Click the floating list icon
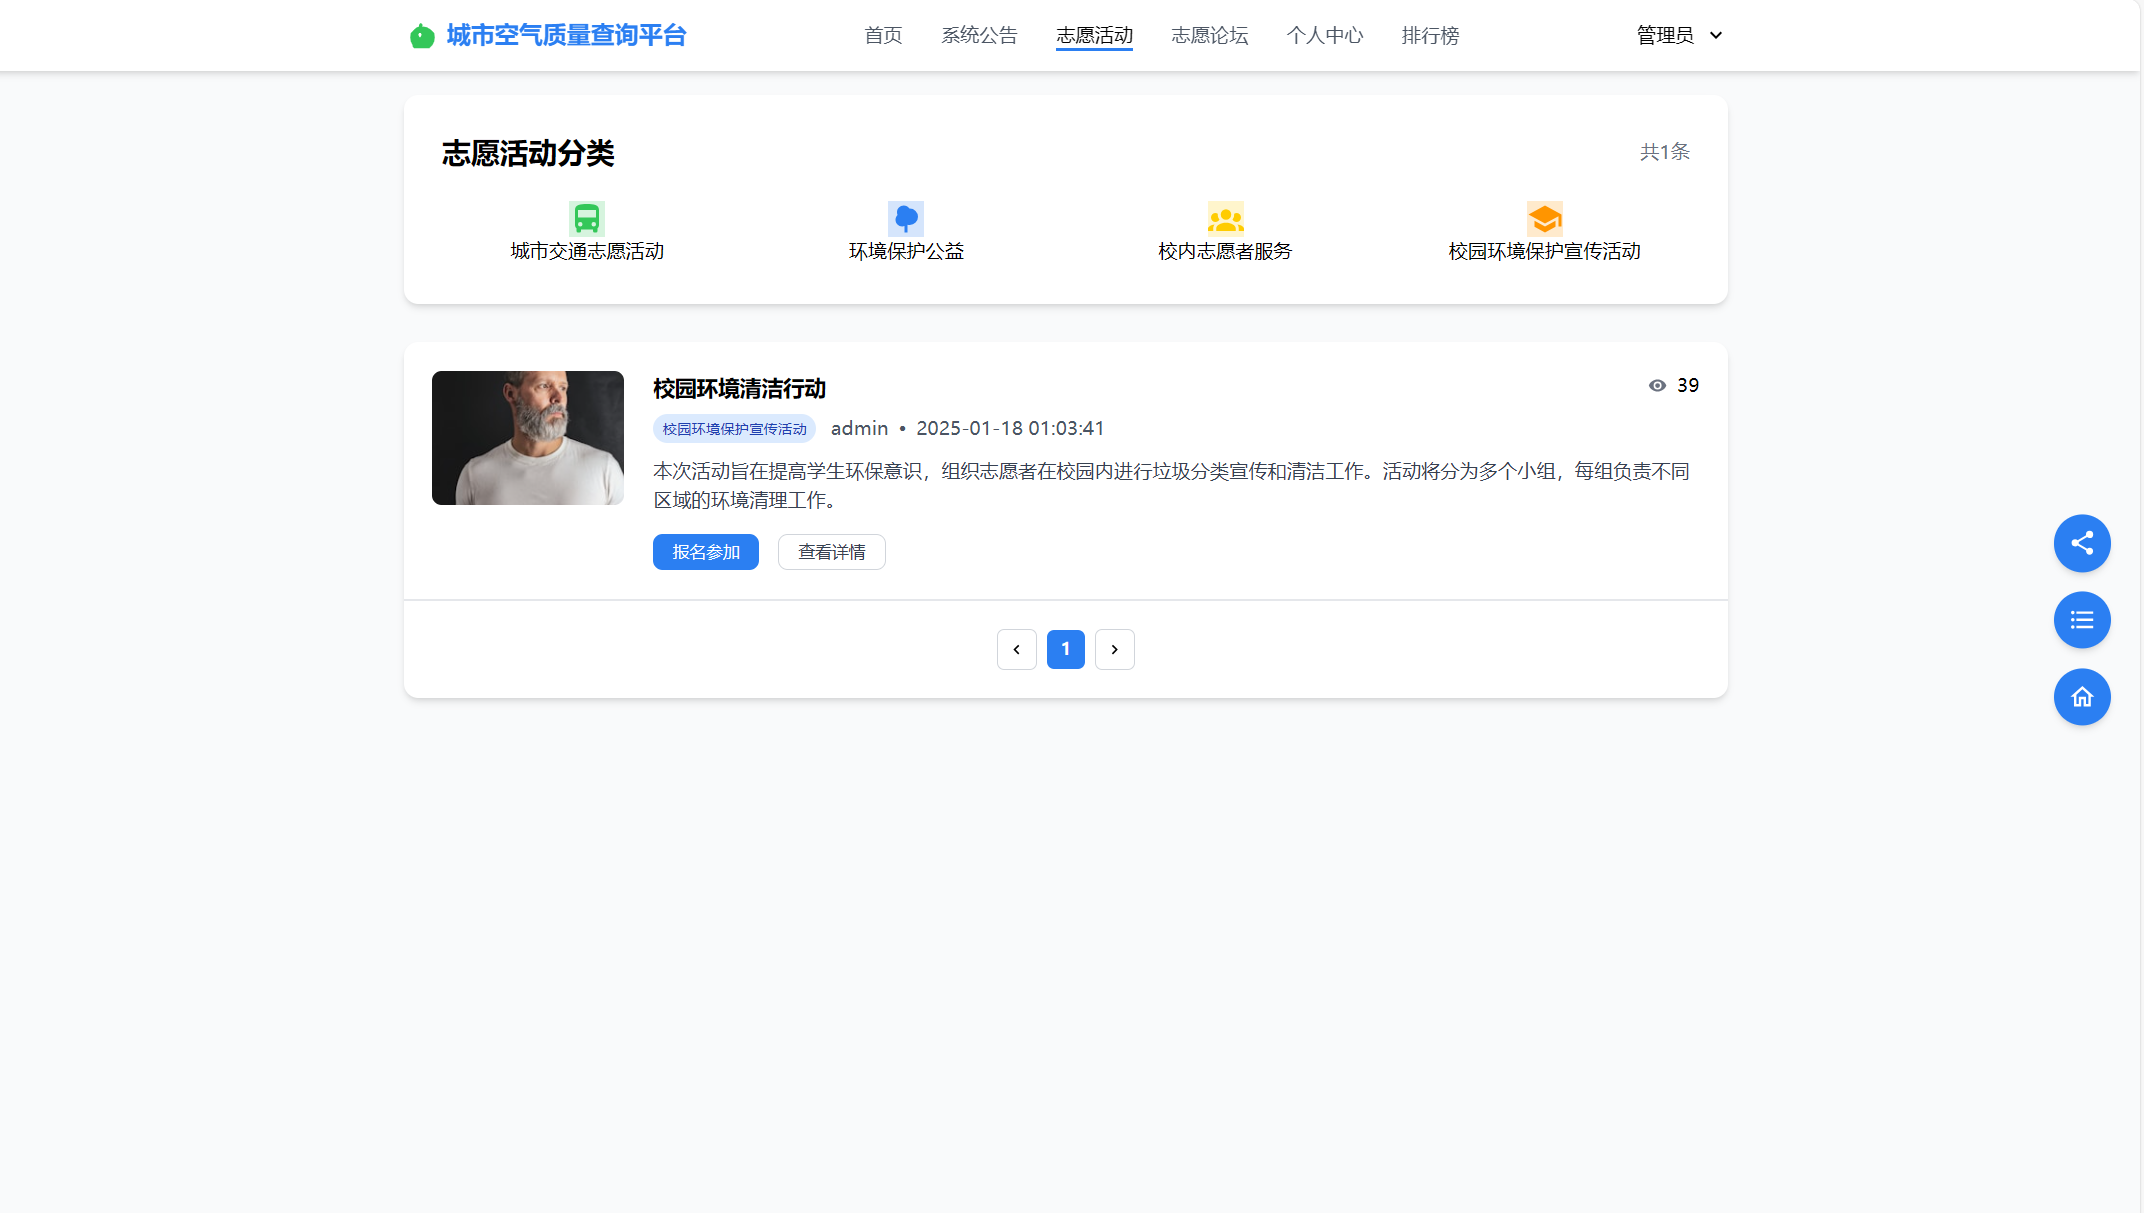 2082,620
